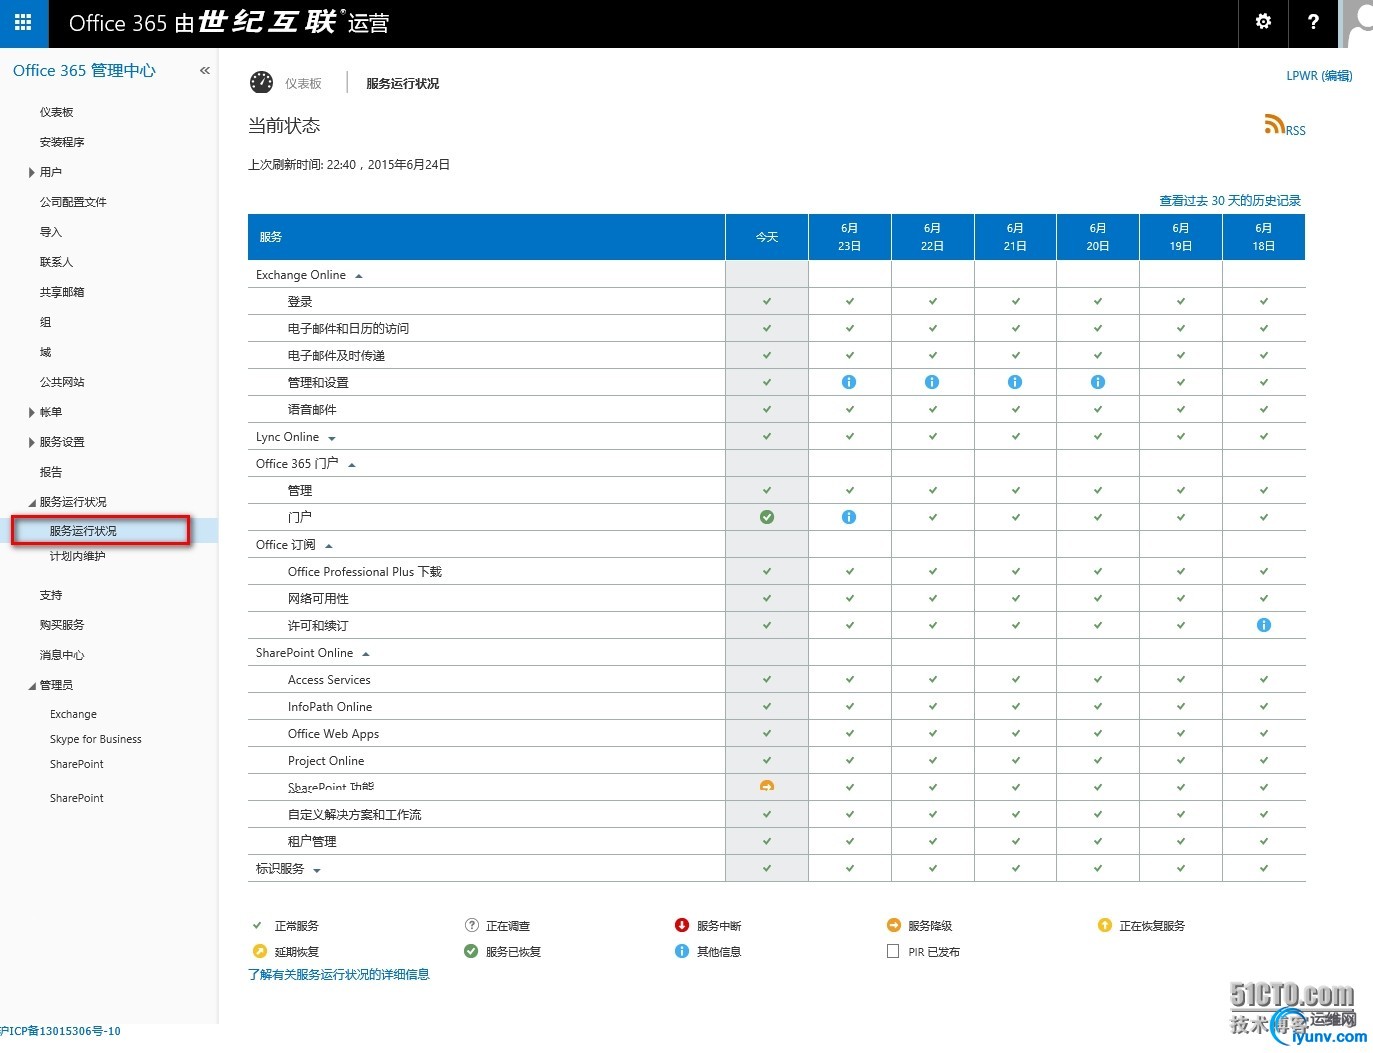Click today's checkmark for 标识服务 row
1373x1053 pixels.
coord(767,868)
